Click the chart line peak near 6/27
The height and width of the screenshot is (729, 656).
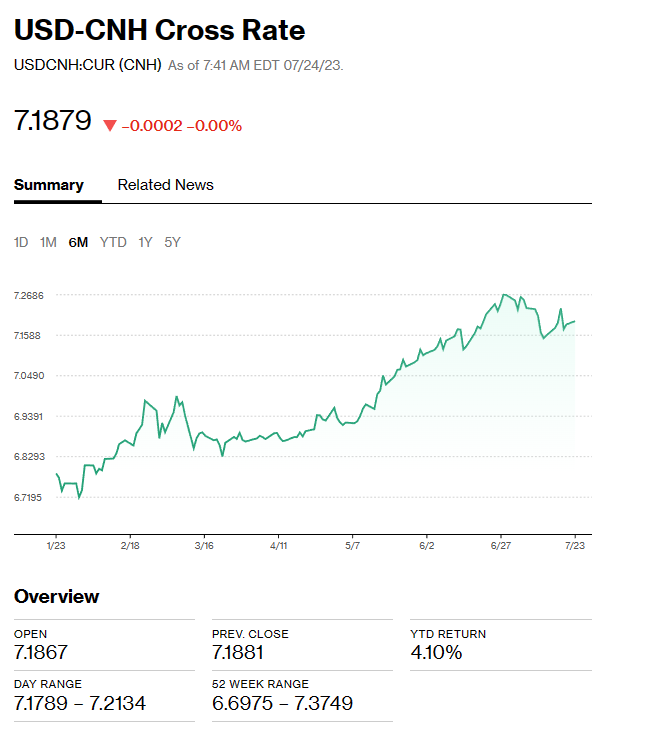click(505, 295)
